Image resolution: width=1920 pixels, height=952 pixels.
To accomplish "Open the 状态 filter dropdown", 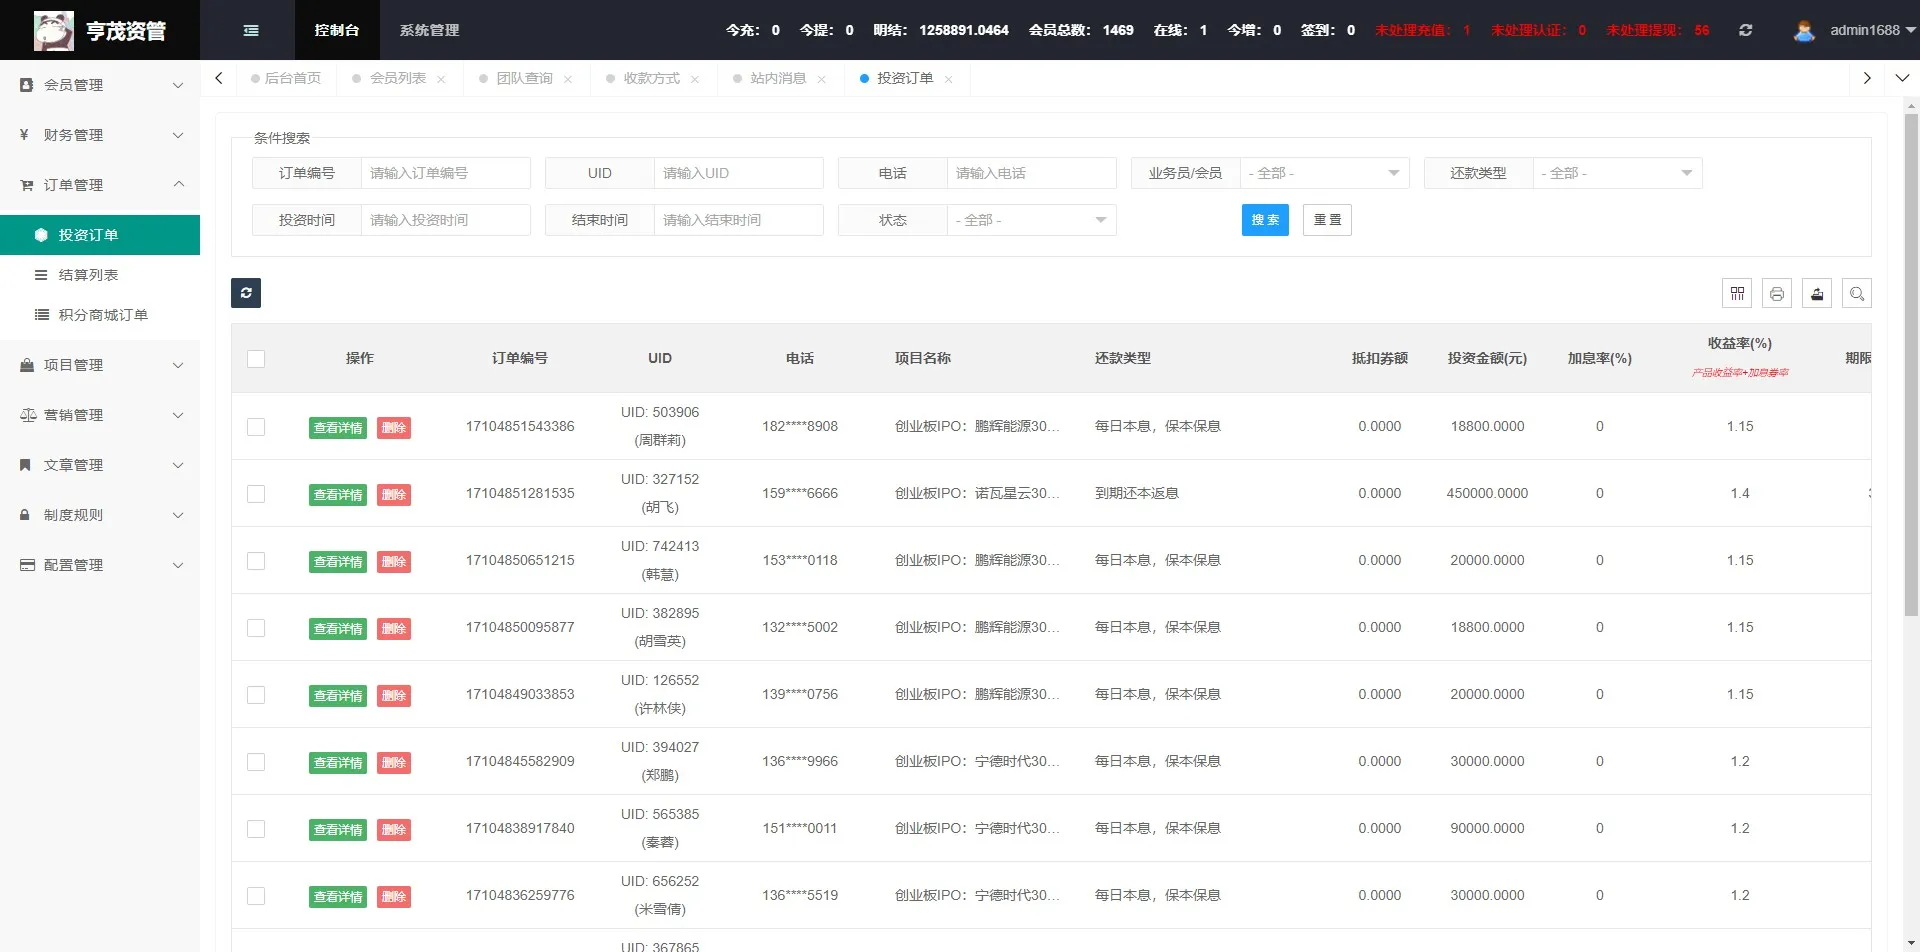I will tap(1030, 220).
